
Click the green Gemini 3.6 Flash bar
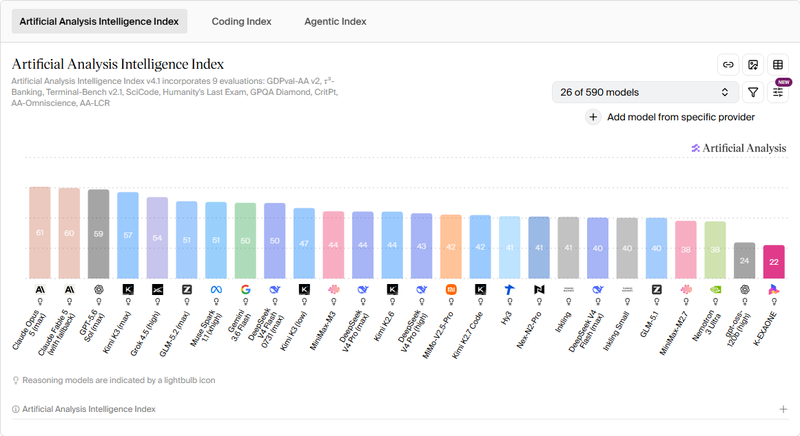tap(245, 241)
